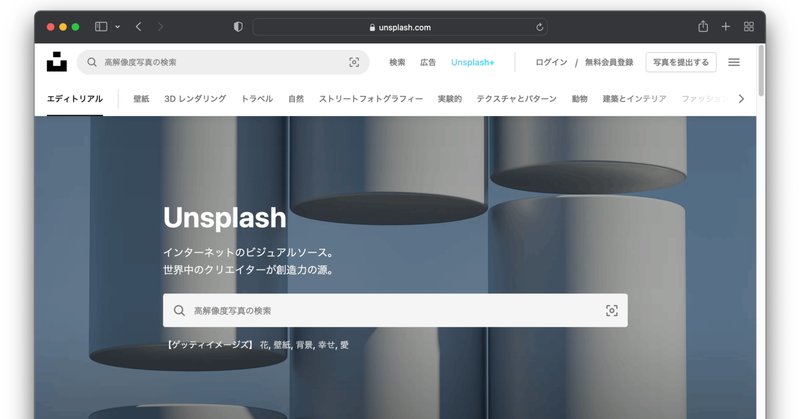
Task: Select the 自然 category tab
Action: (x=296, y=99)
